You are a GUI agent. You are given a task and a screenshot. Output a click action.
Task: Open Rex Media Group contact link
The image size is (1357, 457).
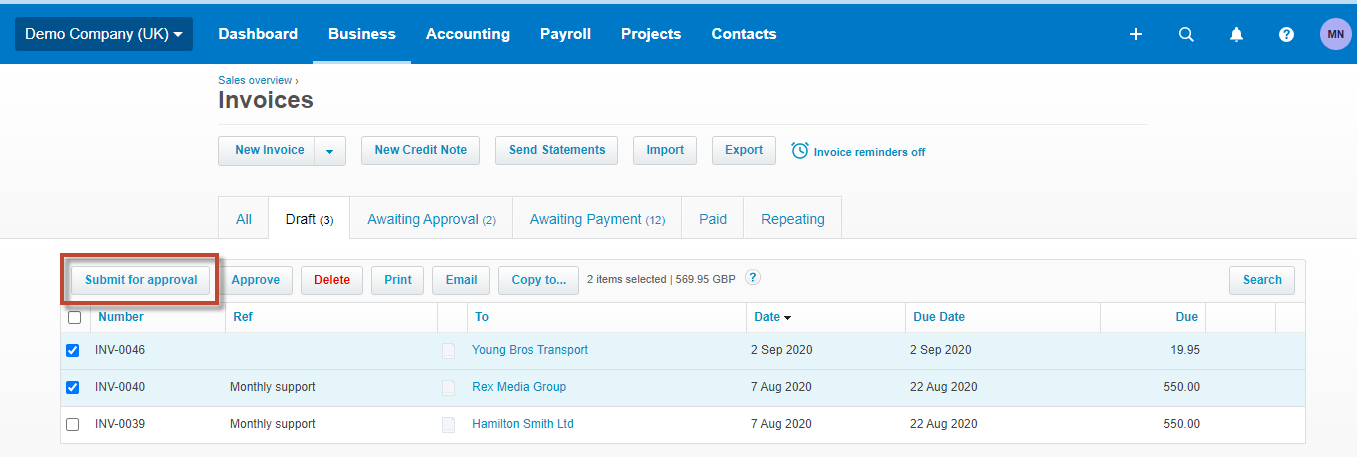point(519,387)
